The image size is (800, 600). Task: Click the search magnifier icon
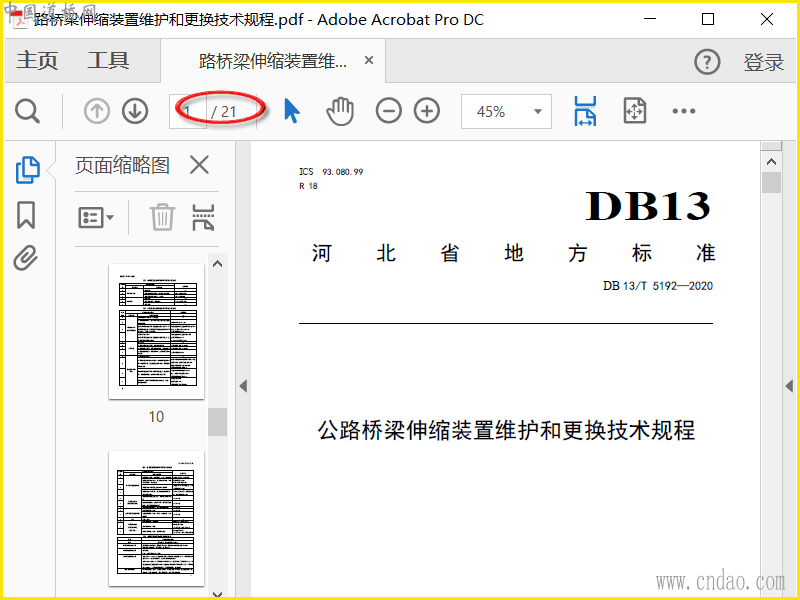[x=27, y=111]
